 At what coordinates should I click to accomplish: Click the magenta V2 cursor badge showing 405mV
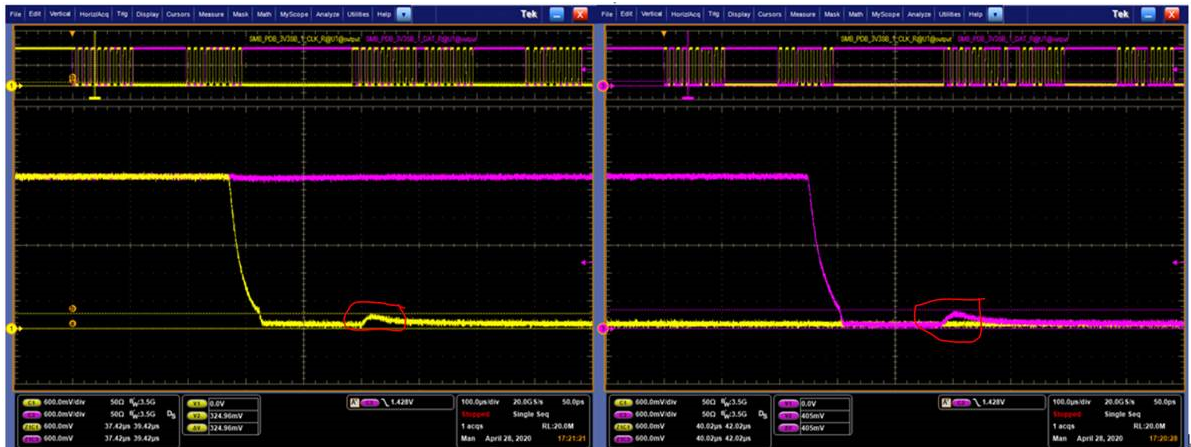pyautogui.click(x=788, y=417)
